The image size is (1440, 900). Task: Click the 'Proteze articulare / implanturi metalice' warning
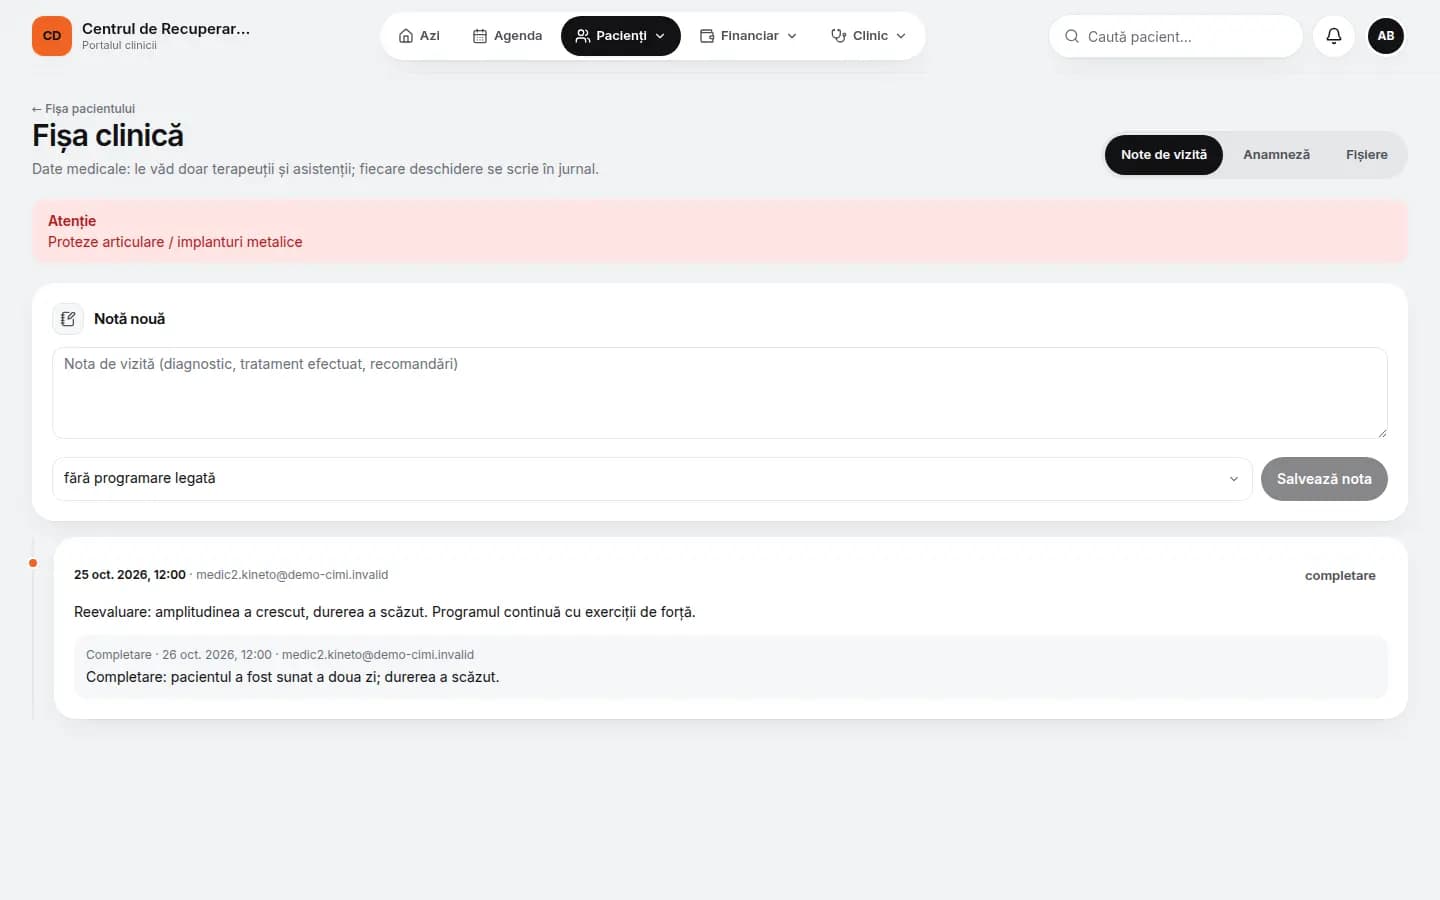click(x=175, y=242)
